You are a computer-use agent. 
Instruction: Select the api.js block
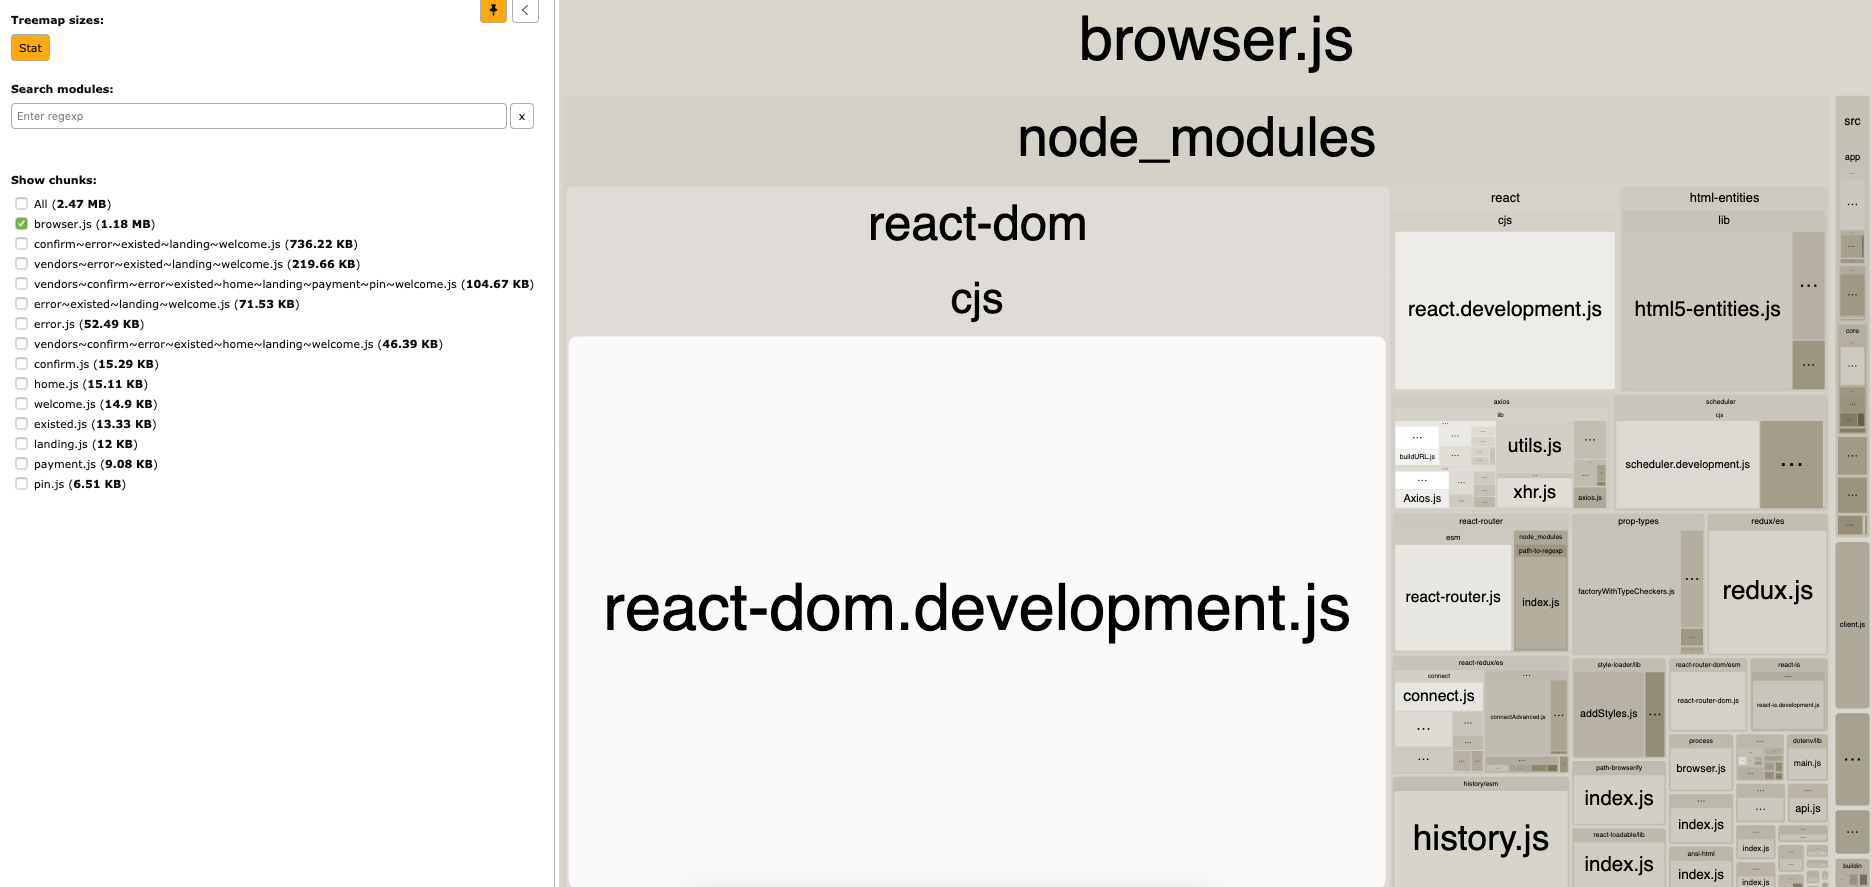point(1806,809)
